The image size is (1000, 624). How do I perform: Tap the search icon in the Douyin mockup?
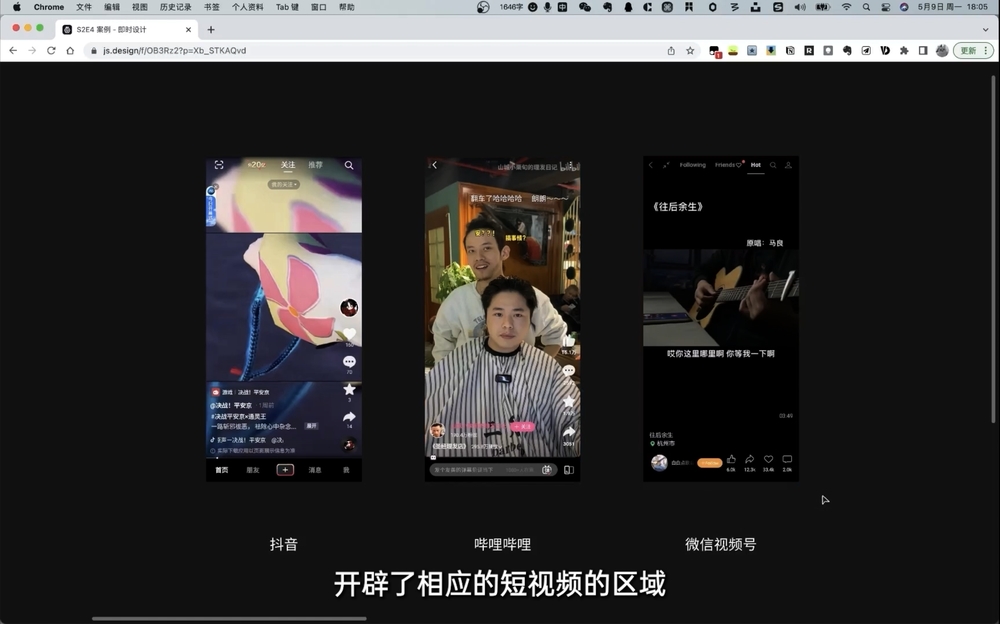coord(349,165)
